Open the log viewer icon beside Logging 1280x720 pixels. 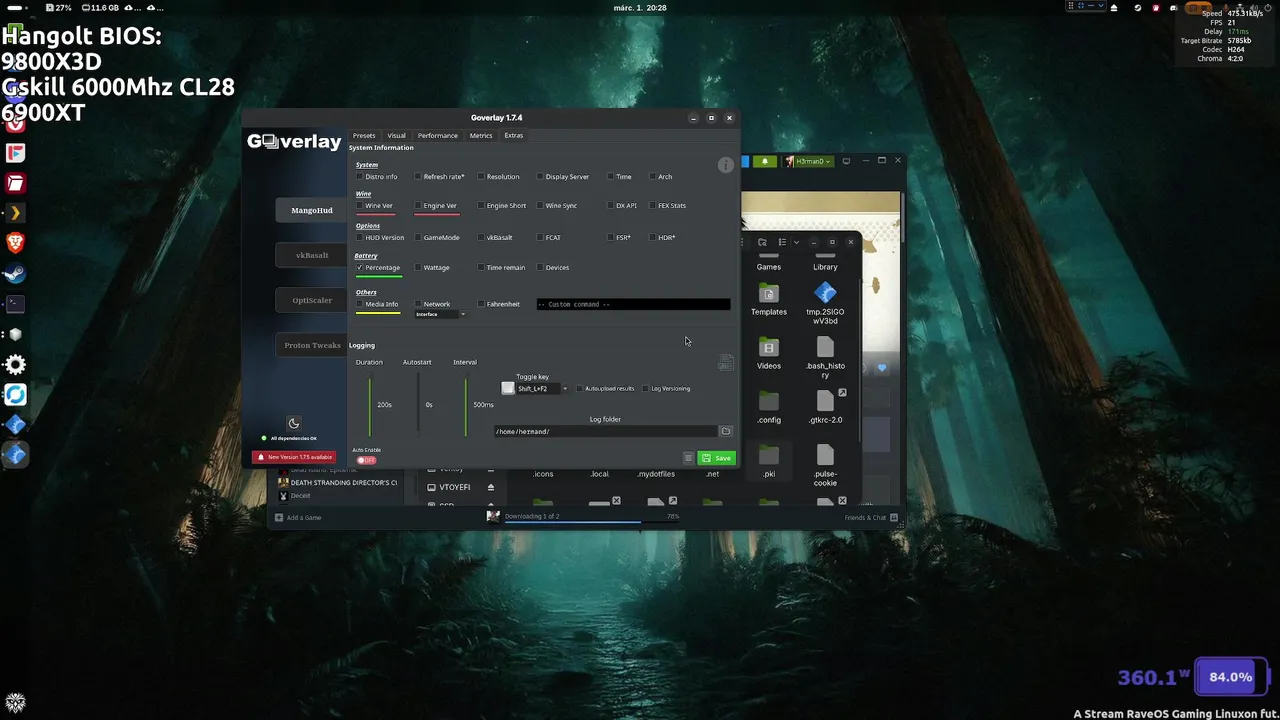[x=726, y=363]
